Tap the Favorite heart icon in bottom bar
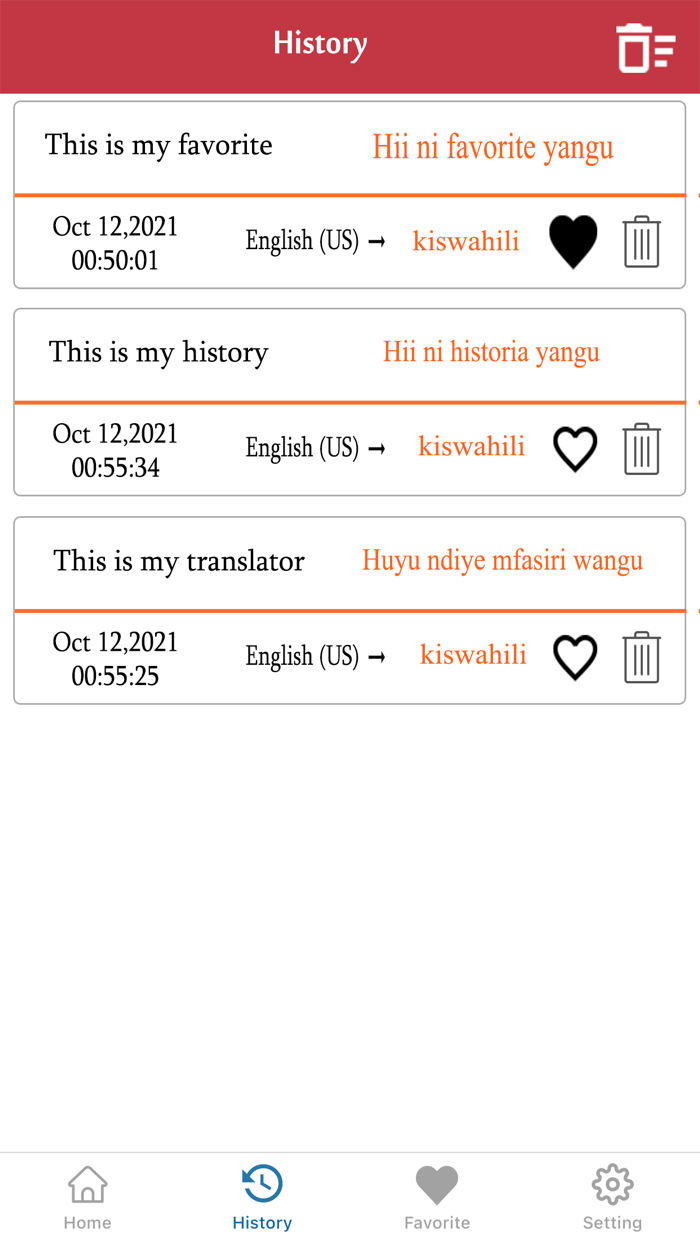This screenshot has height=1244, width=700. point(437,1183)
